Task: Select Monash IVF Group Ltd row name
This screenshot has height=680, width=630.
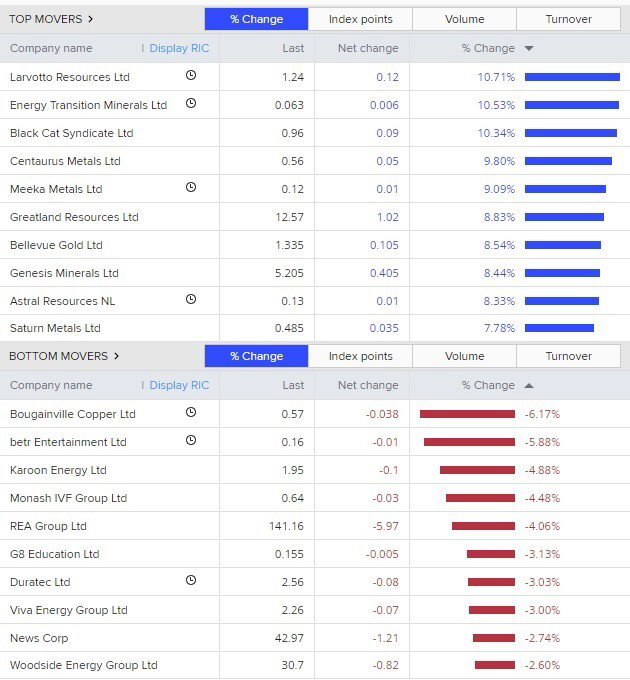Action: pos(69,498)
